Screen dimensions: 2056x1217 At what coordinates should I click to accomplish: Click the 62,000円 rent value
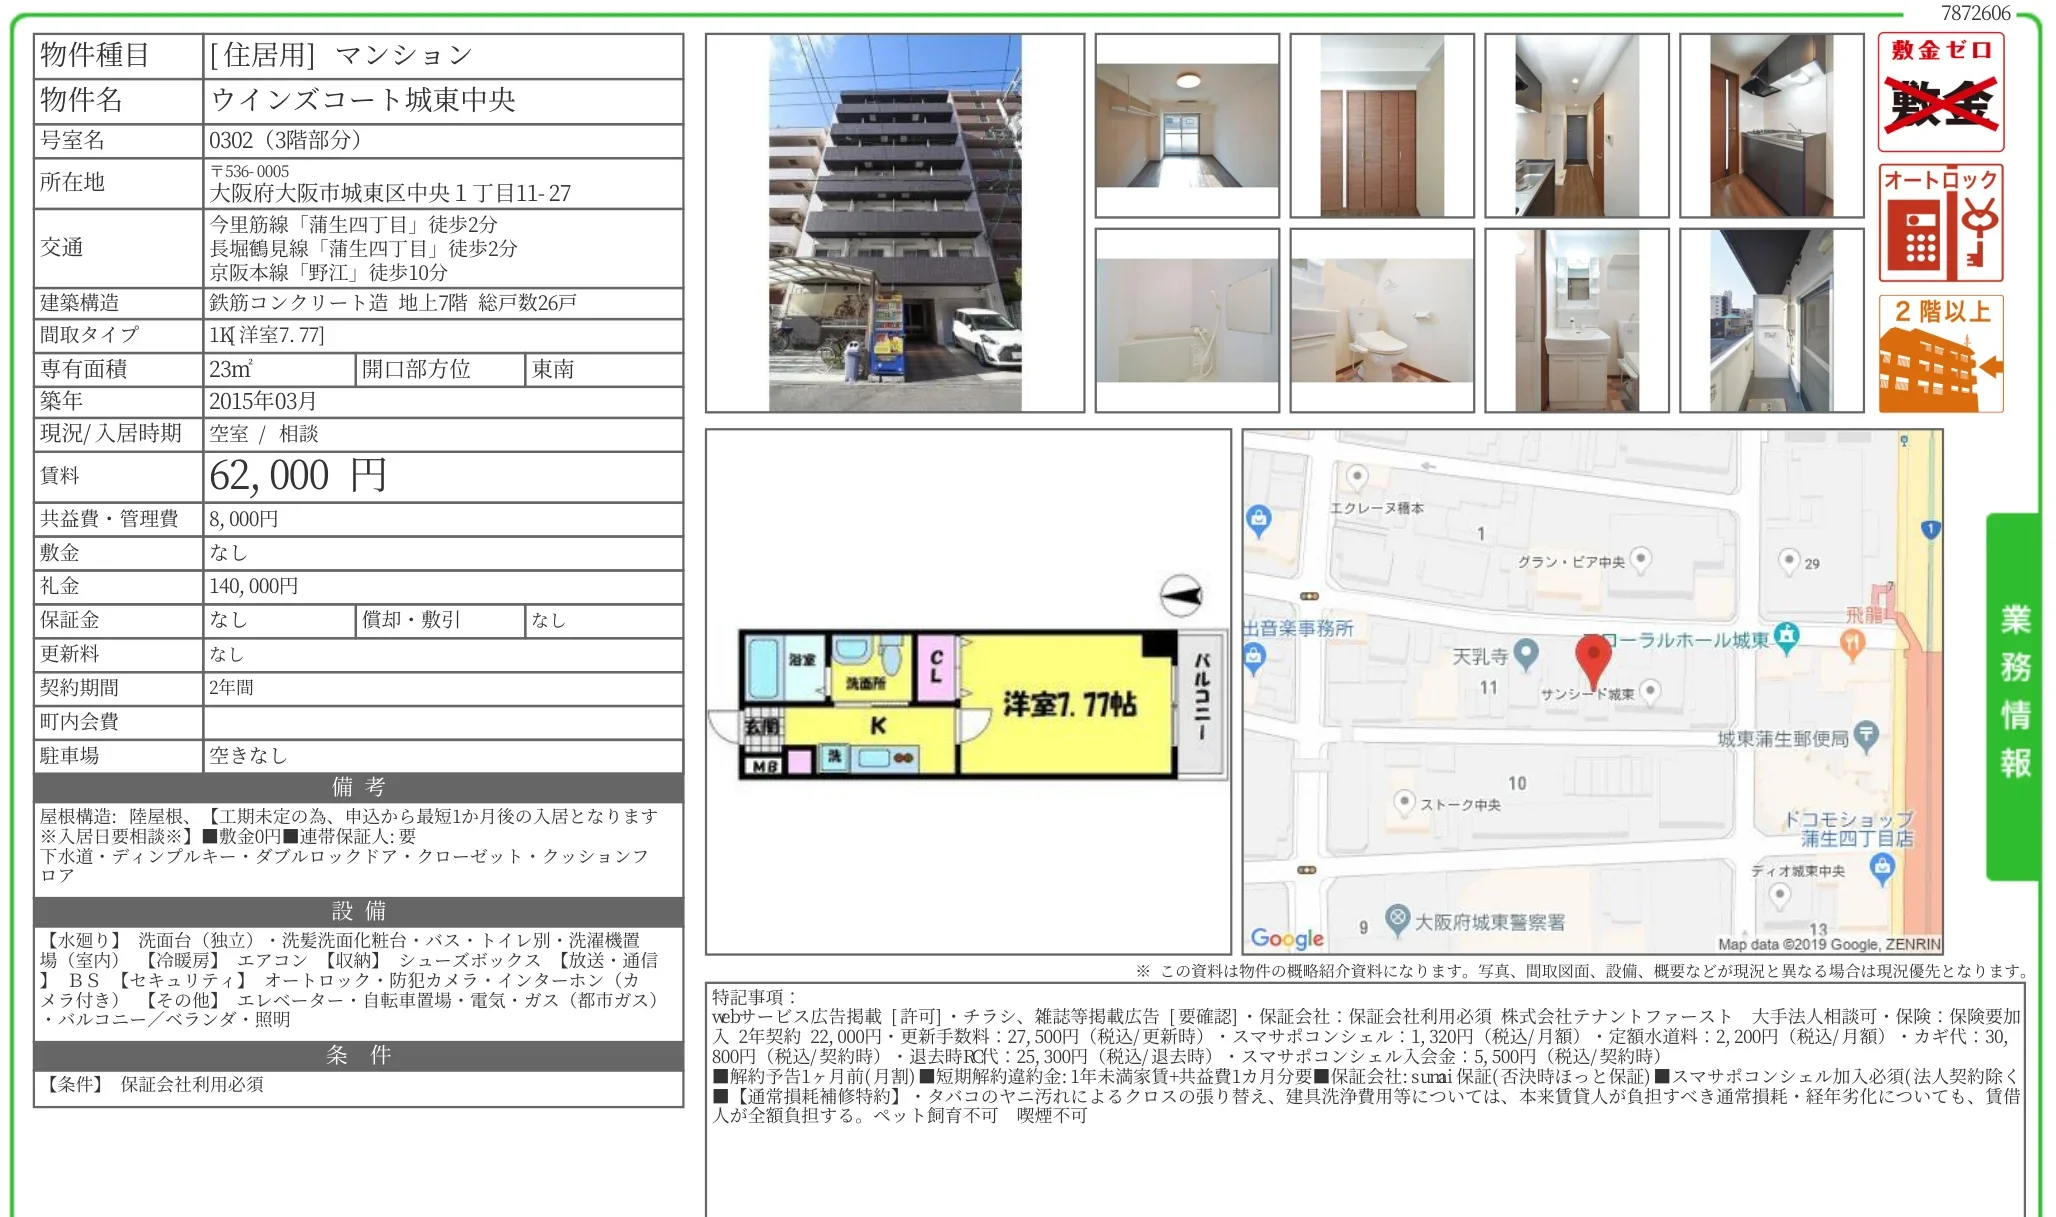(297, 476)
